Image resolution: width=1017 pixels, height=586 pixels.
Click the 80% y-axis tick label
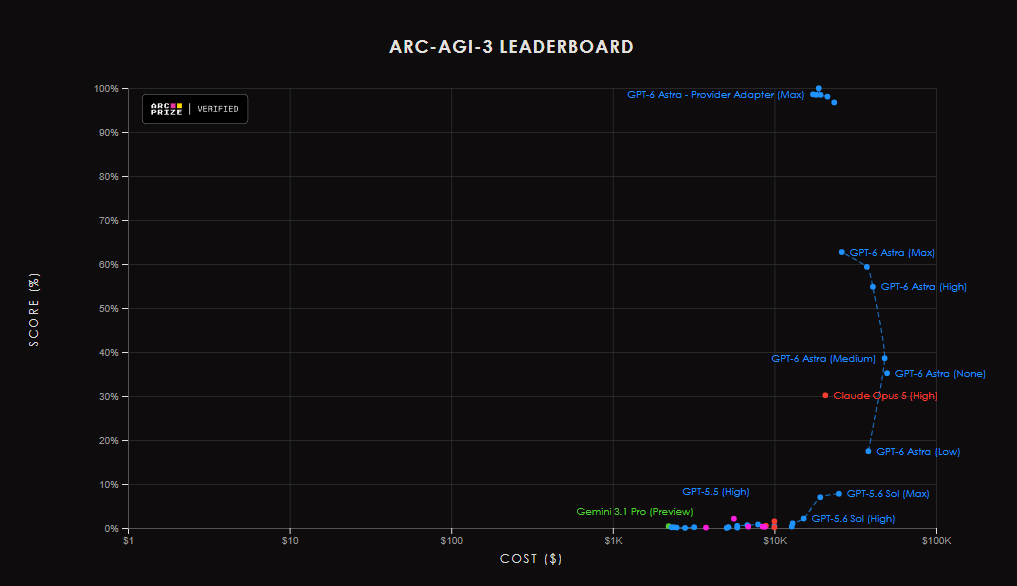pyautogui.click(x=108, y=177)
